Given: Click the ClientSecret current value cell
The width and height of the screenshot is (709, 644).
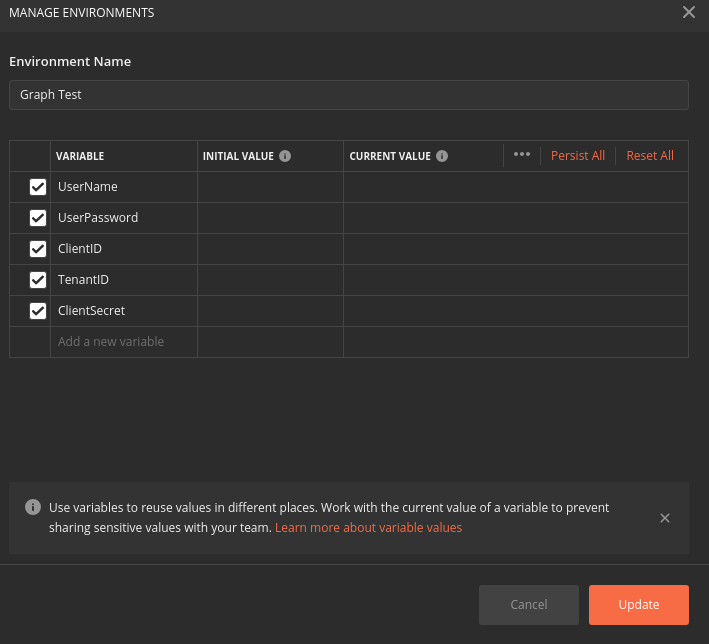Looking at the screenshot, I should [515, 311].
